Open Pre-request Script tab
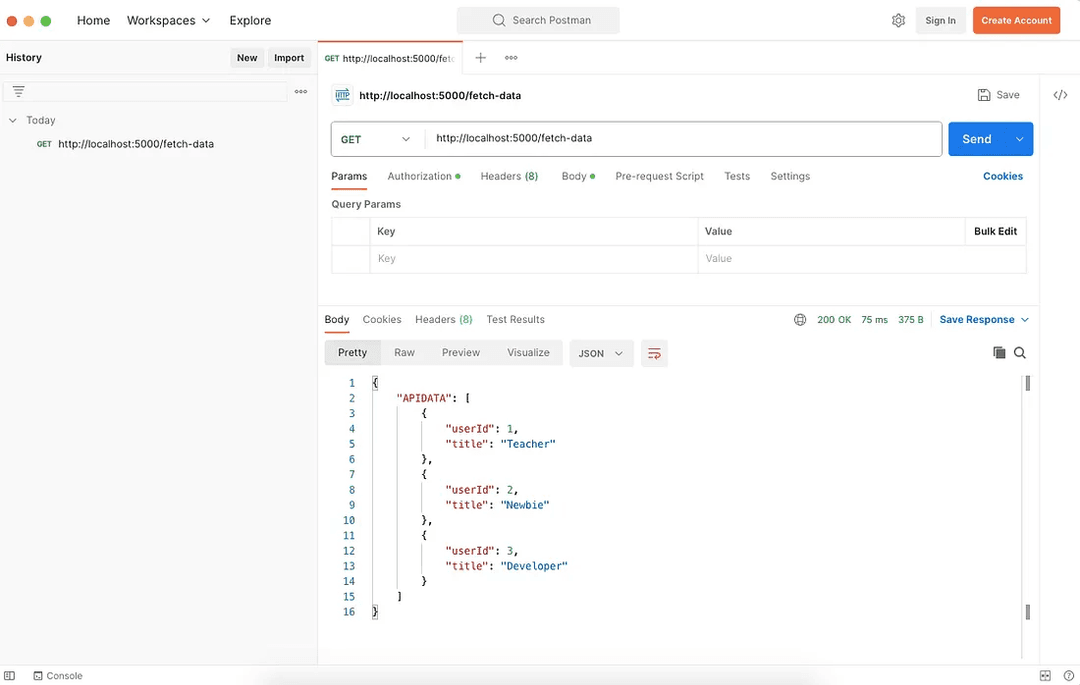 pyautogui.click(x=659, y=176)
